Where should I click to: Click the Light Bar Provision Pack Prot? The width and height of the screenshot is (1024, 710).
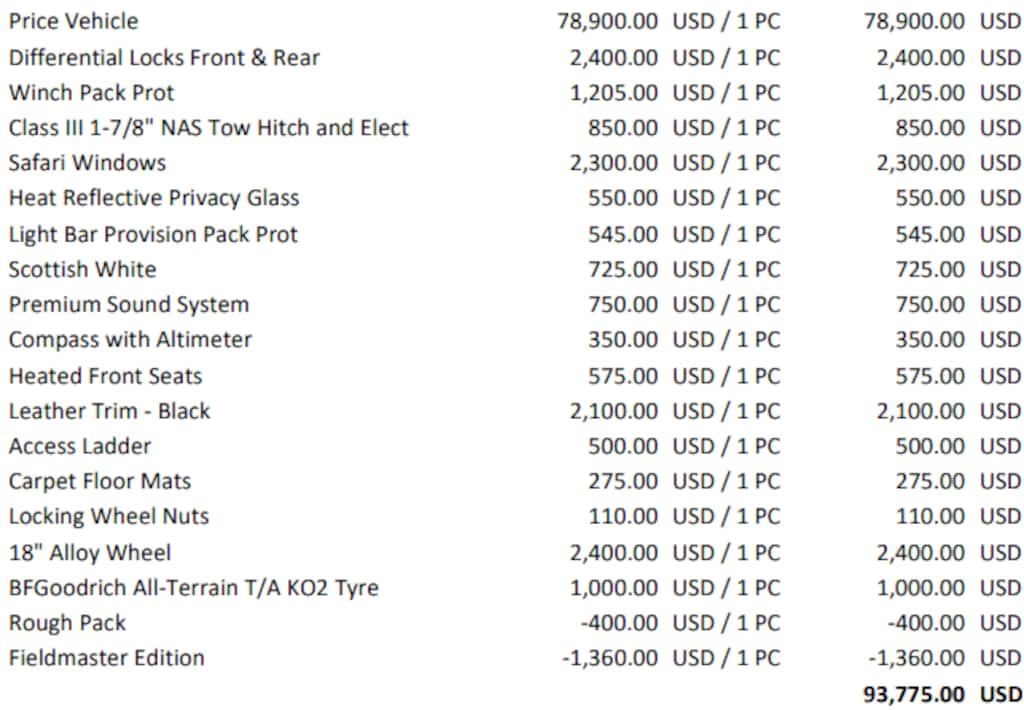click(x=153, y=234)
